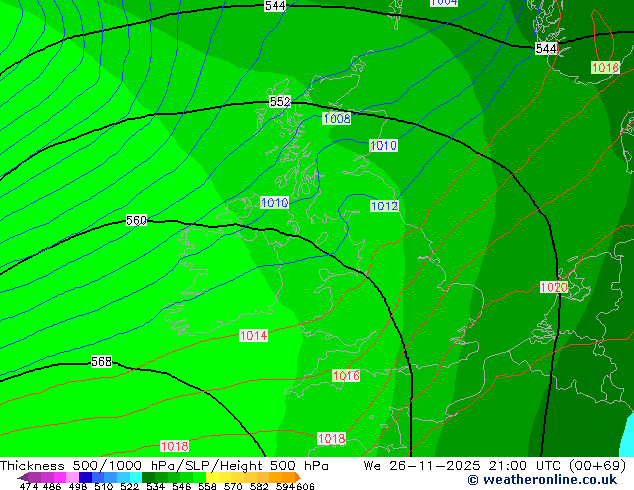Viewport: 634px width, 490px height.
Task: Click the dark purple legend swatch above 474
Action: [23, 477]
